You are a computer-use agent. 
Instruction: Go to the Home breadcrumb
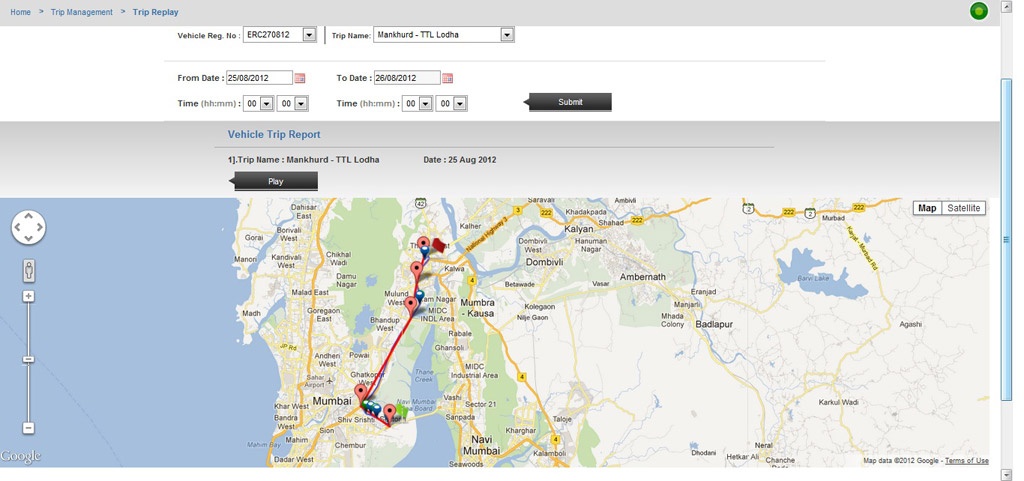[20, 12]
